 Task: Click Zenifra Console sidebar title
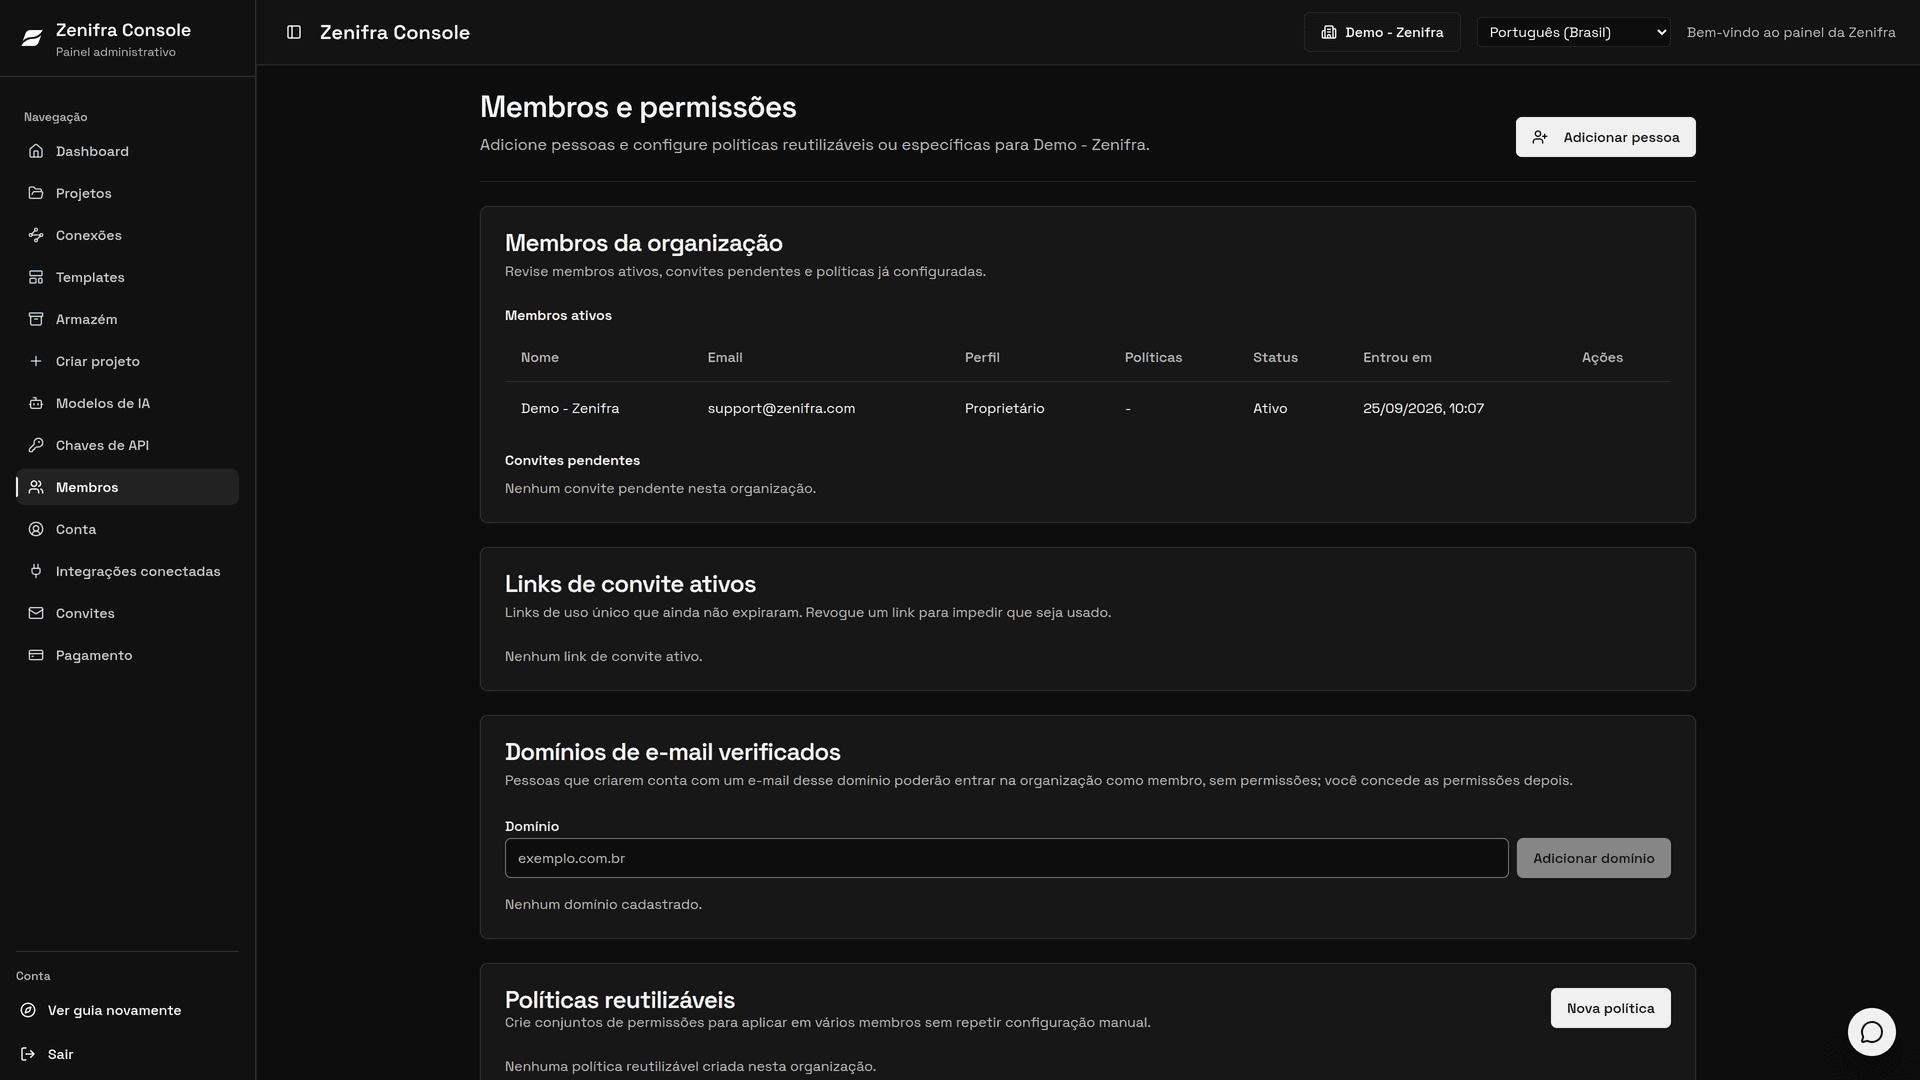(x=123, y=30)
